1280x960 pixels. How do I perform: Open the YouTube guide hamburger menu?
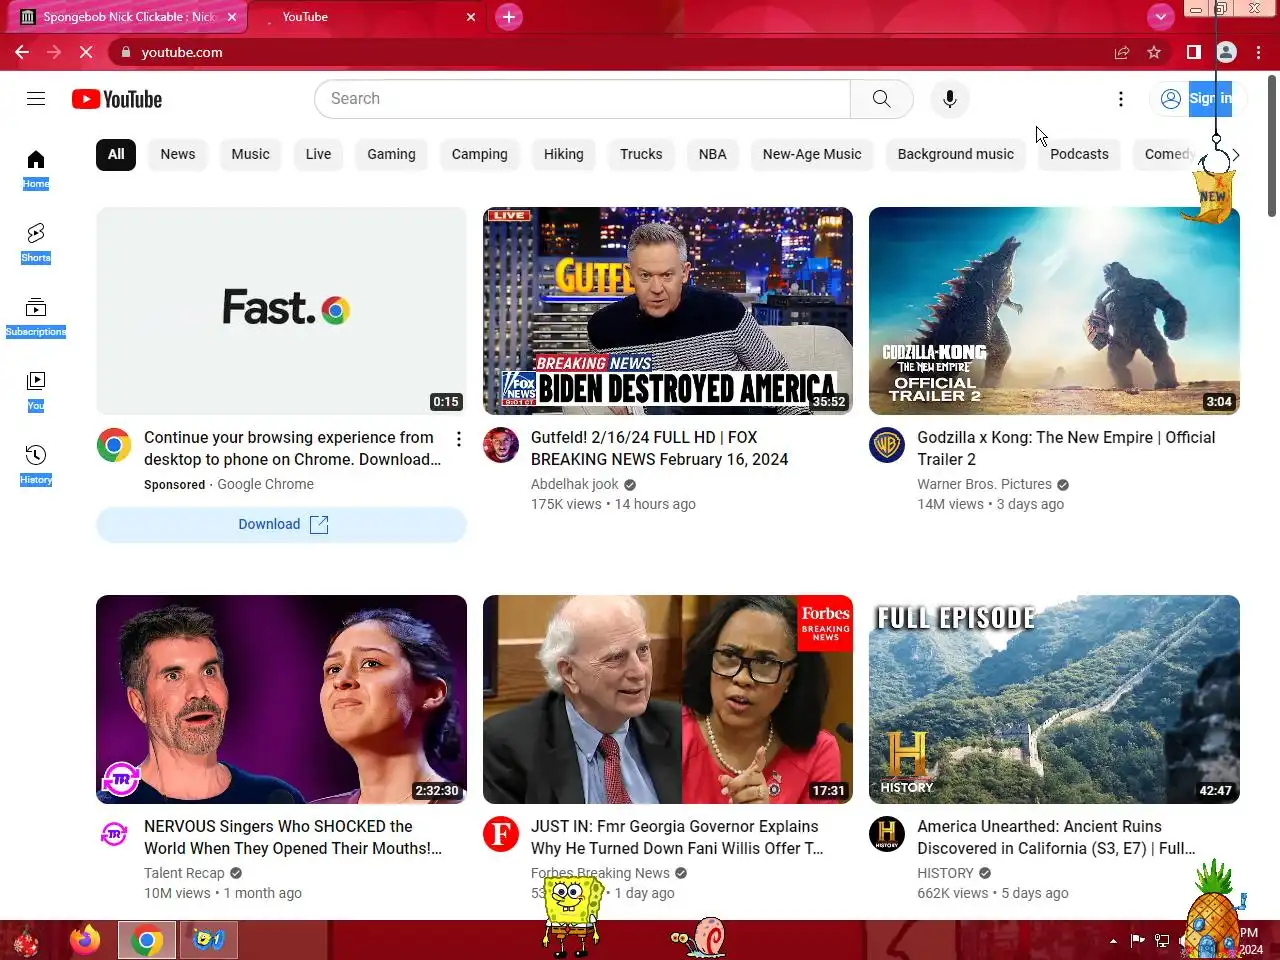(36, 98)
